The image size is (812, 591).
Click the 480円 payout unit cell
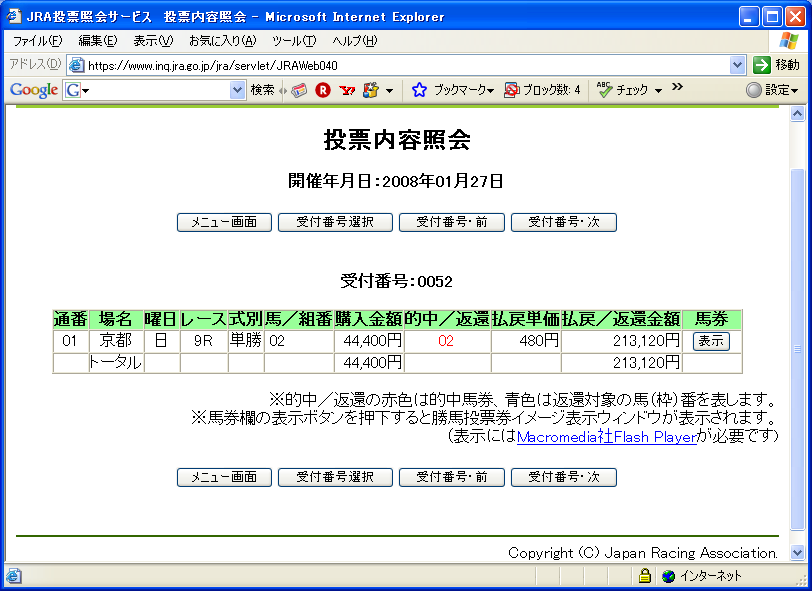pyautogui.click(x=526, y=341)
